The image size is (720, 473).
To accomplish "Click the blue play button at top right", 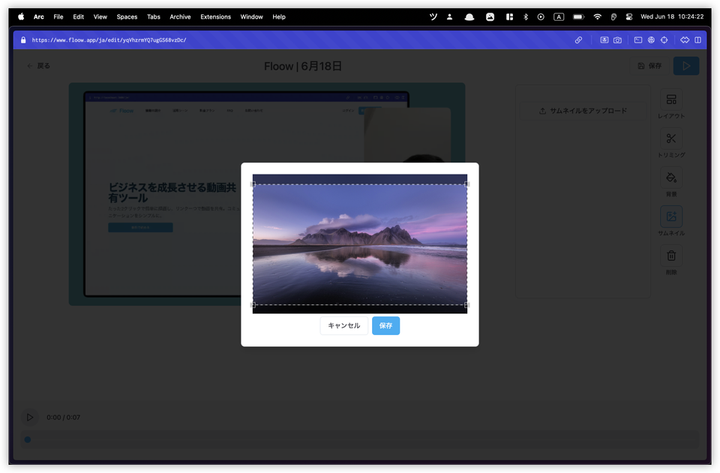I will tap(686, 66).
